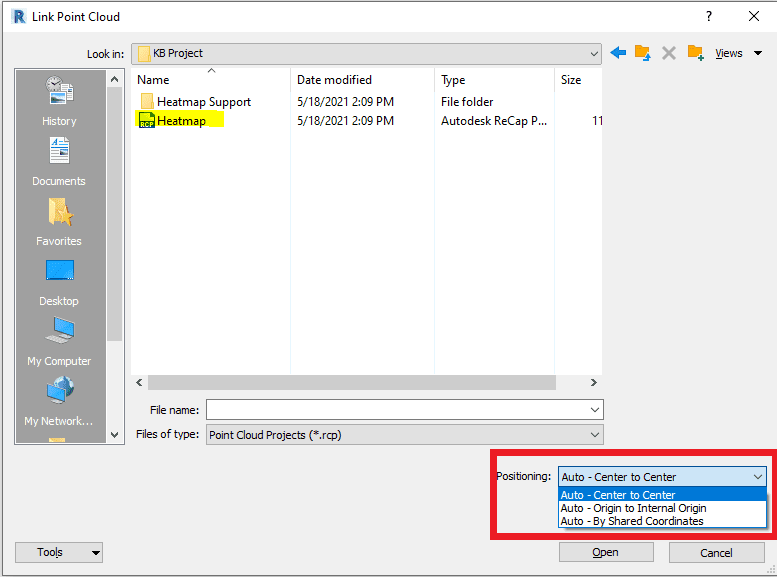Open Documents in places sidebar
Image resolution: width=777 pixels, height=577 pixels.
click(x=59, y=161)
